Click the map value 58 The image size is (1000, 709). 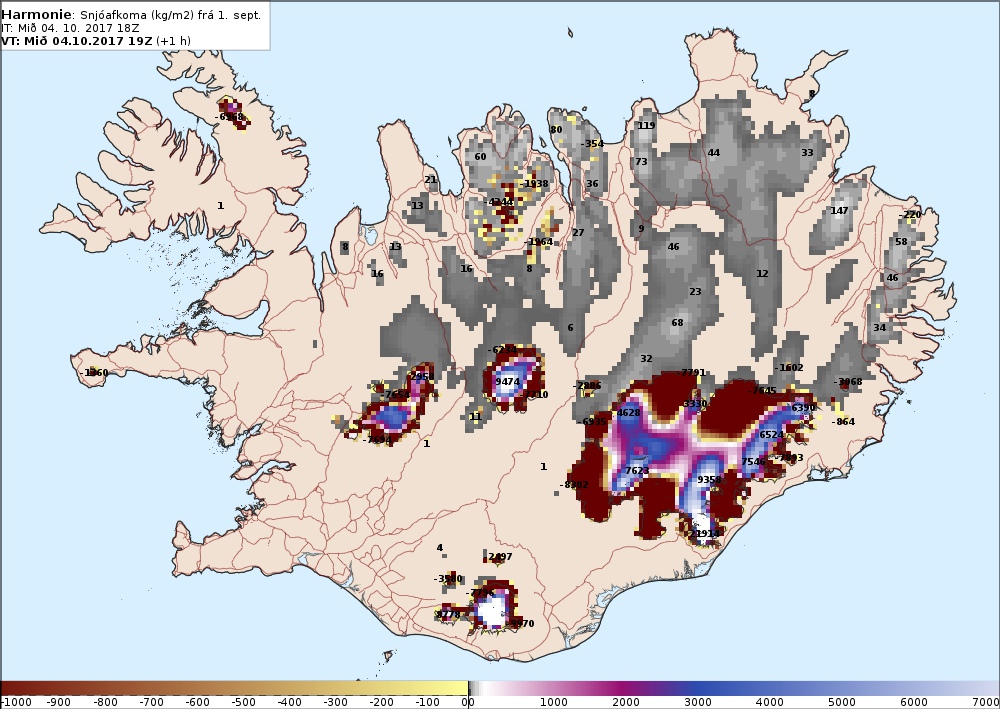tap(901, 242)
